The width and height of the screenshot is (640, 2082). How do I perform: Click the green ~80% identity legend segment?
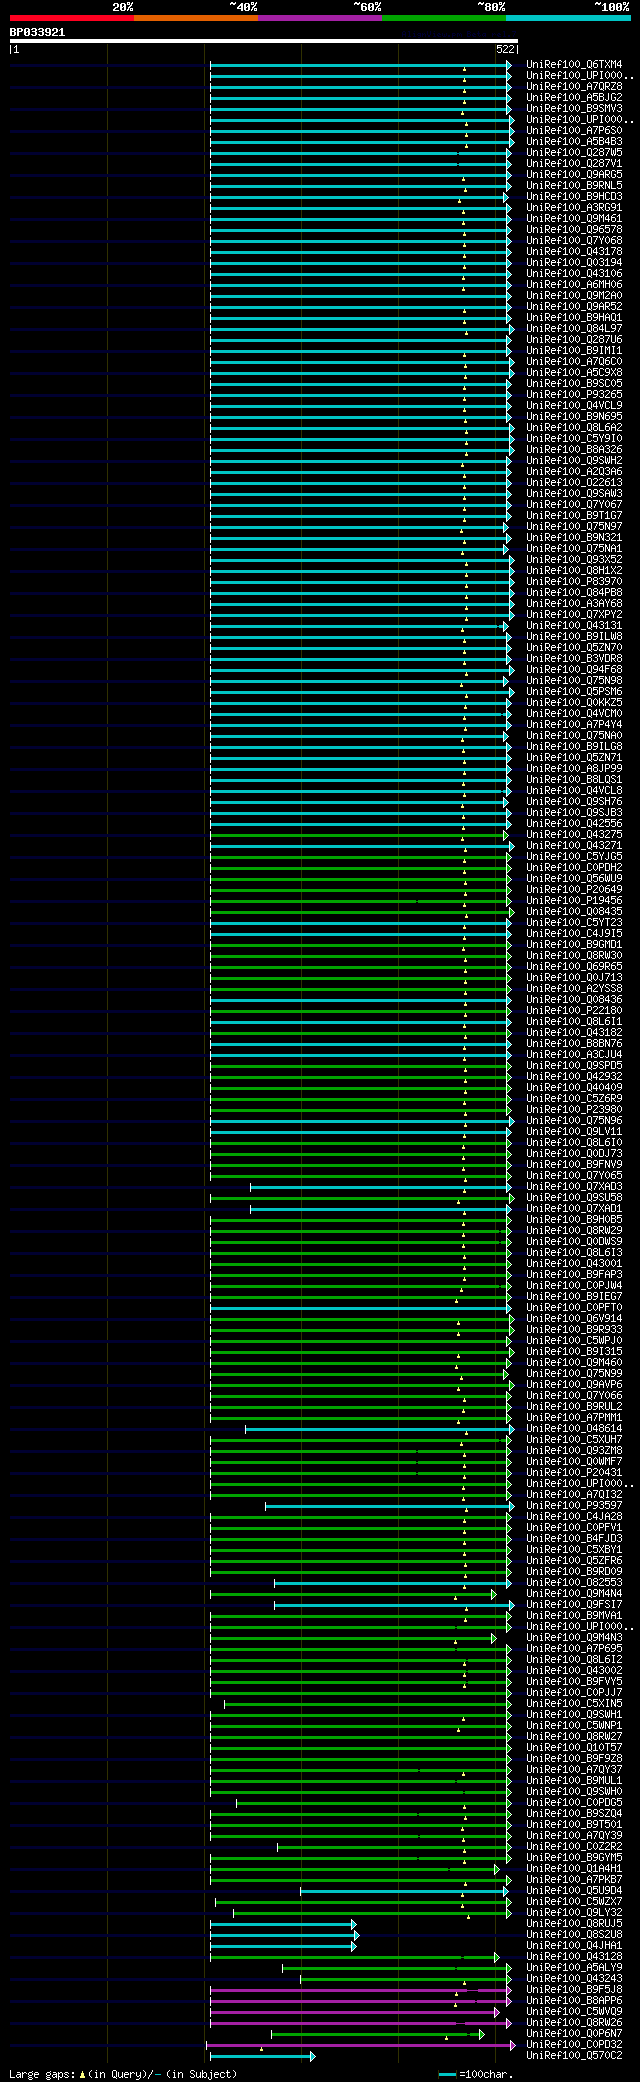pyautogui.click(x=444, y=18)
